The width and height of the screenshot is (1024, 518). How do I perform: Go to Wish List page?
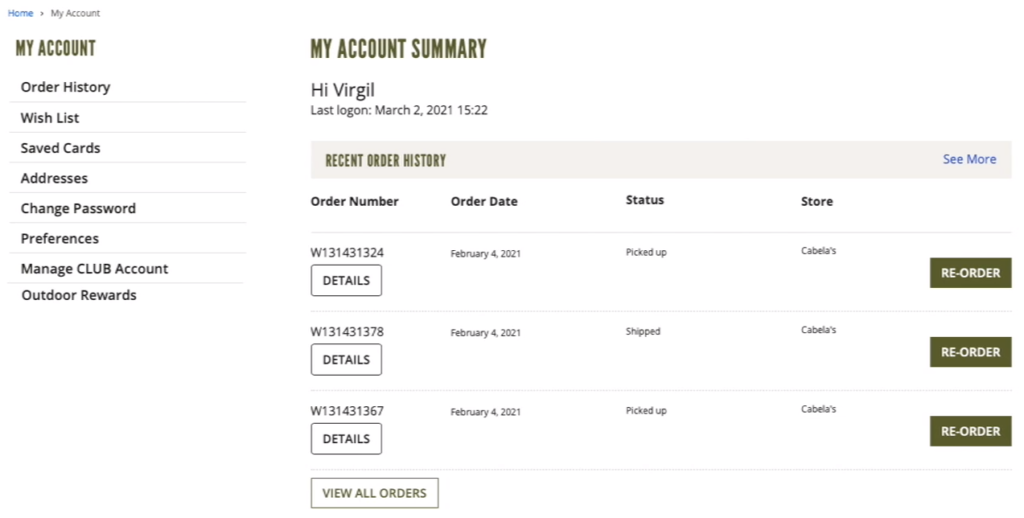point(50,118)
